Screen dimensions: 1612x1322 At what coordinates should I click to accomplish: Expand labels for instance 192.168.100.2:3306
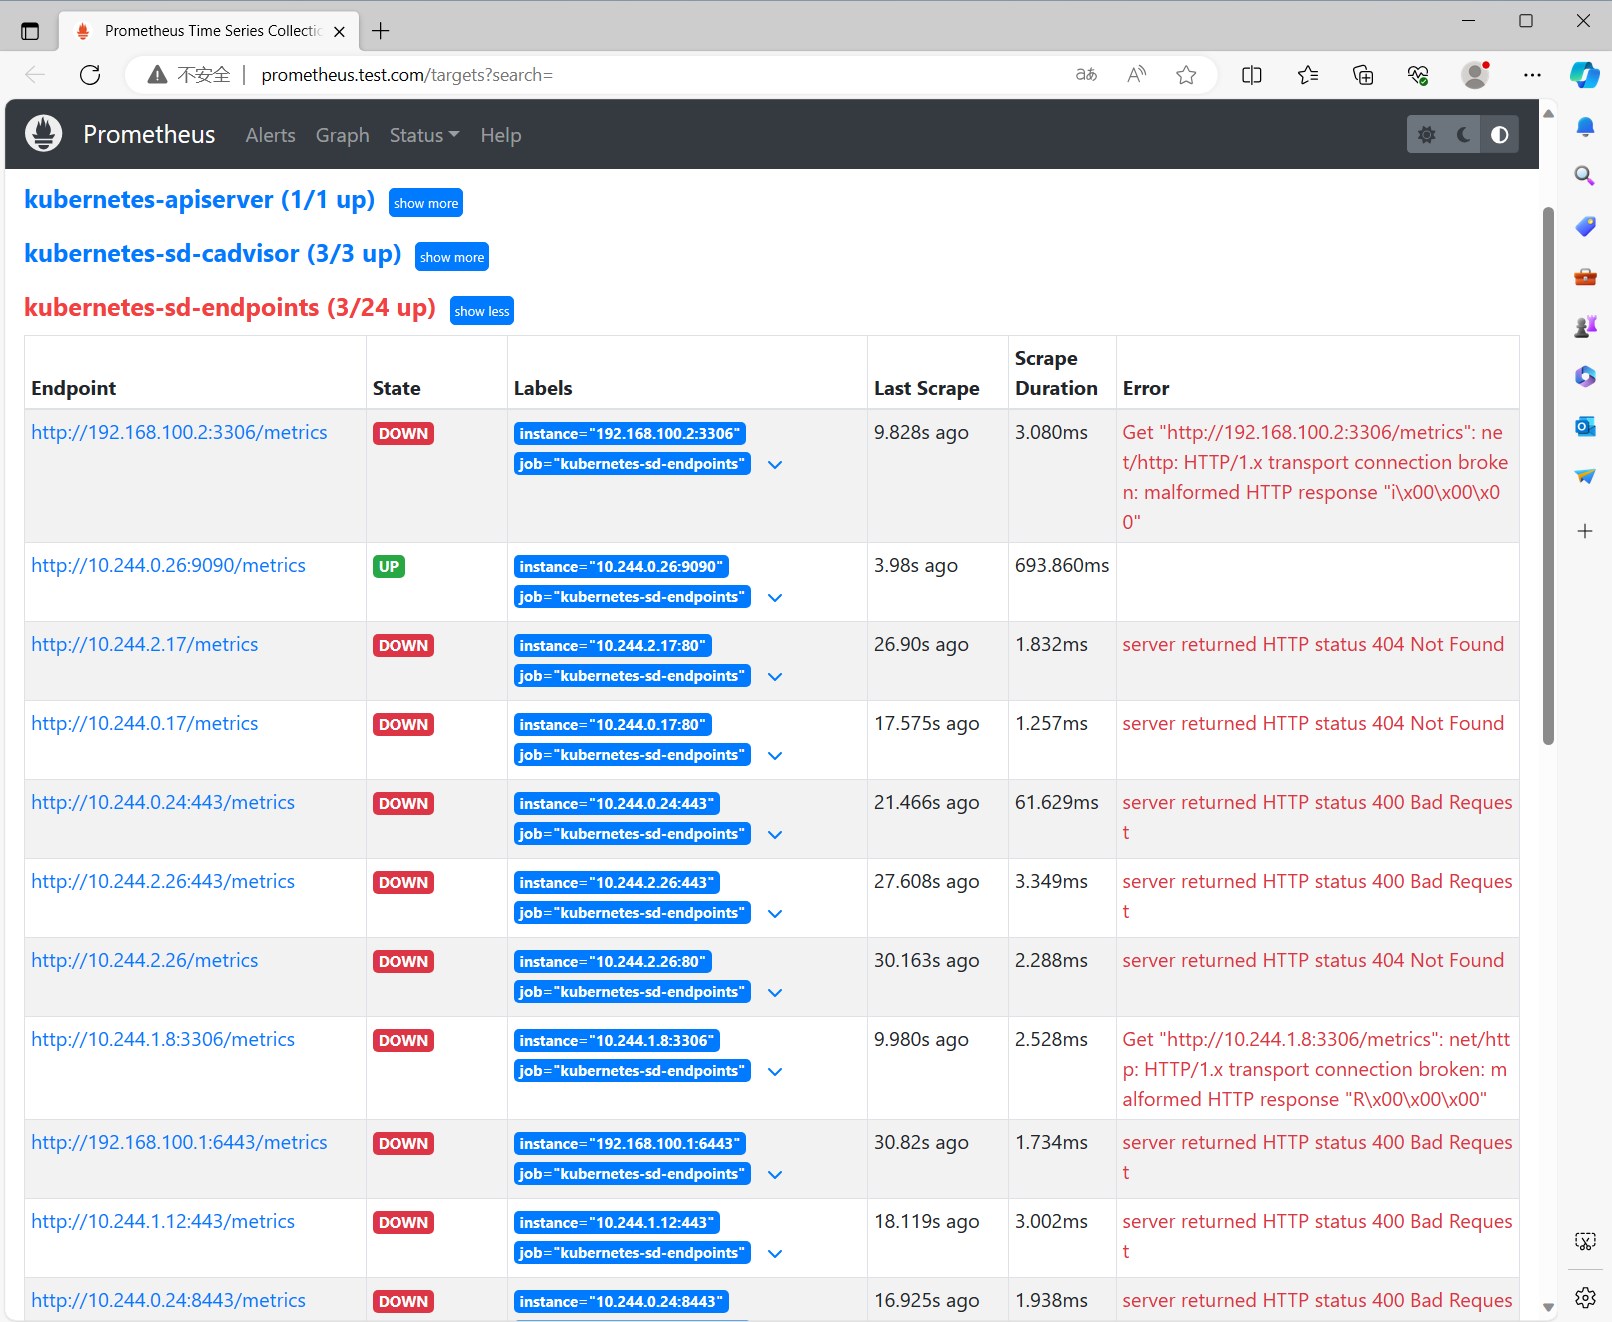[775, 465]
